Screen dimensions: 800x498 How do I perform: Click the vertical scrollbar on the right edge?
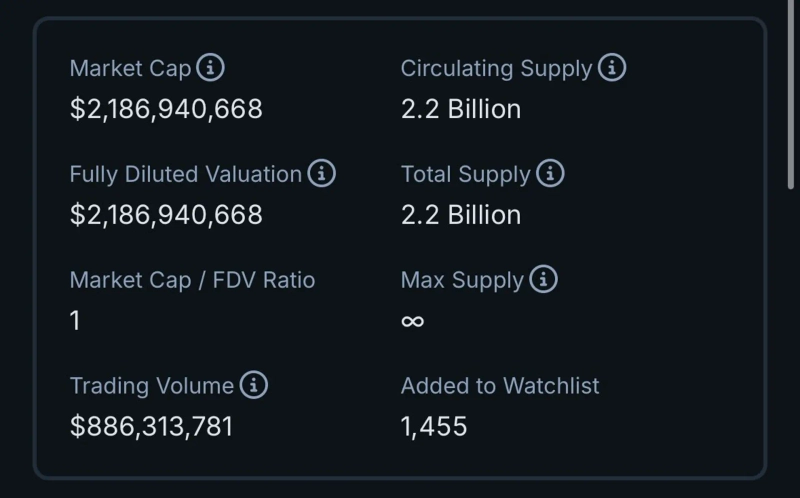[x=792, y=100]
